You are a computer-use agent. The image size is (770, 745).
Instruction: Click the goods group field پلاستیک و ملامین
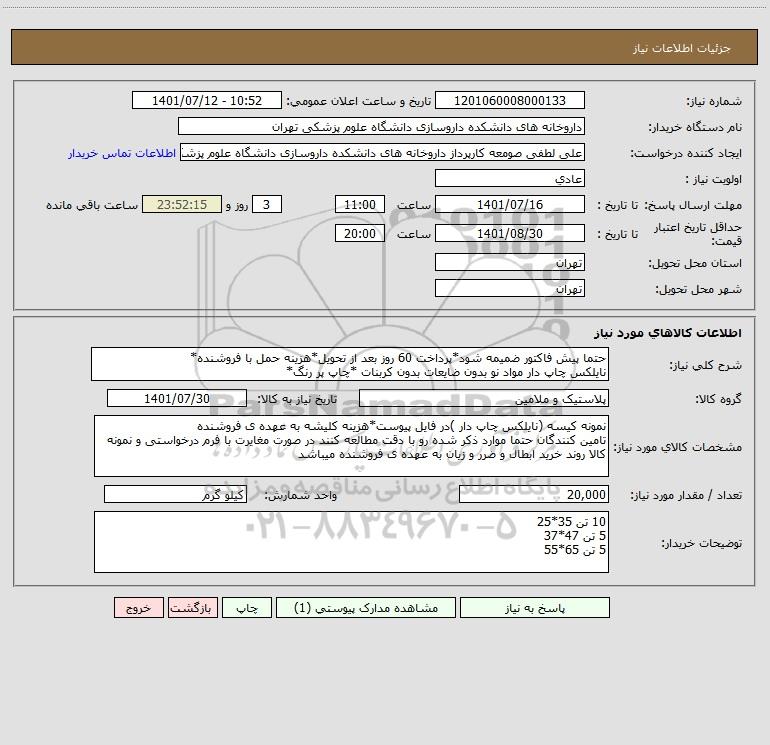[x=484, y=398]
